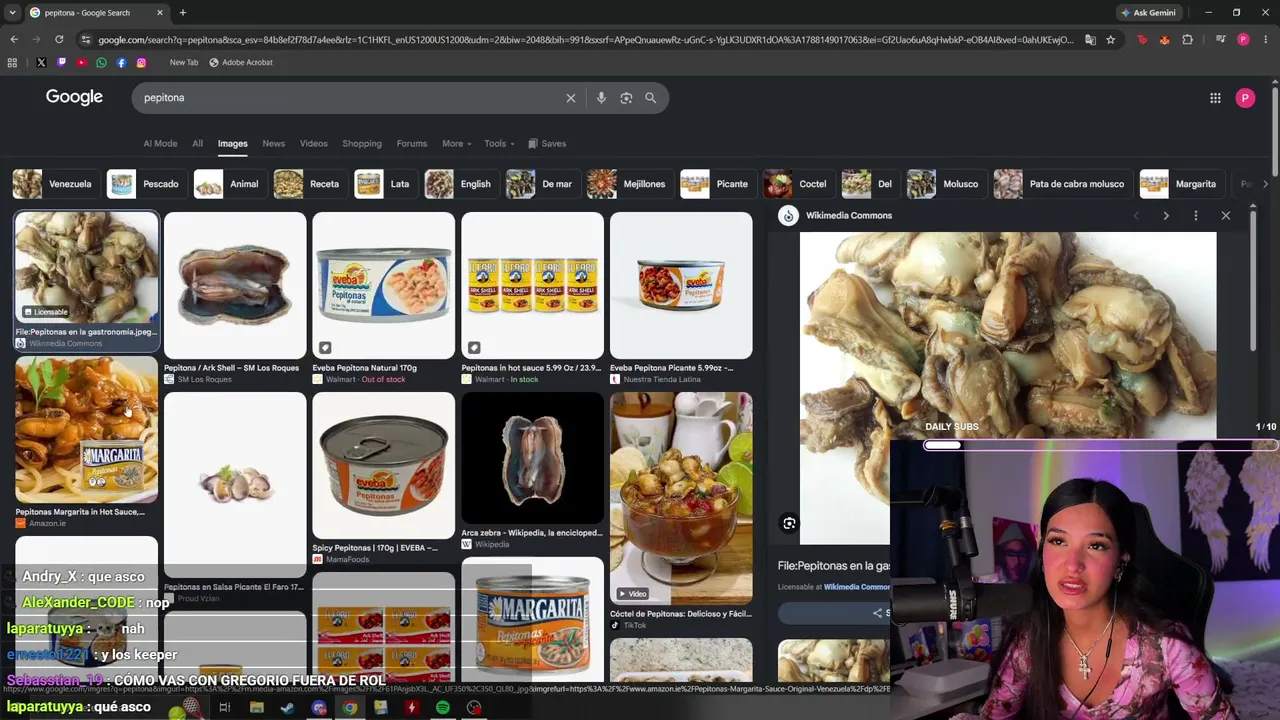Open the X (Twitter) bookmark

pos(41,62)
